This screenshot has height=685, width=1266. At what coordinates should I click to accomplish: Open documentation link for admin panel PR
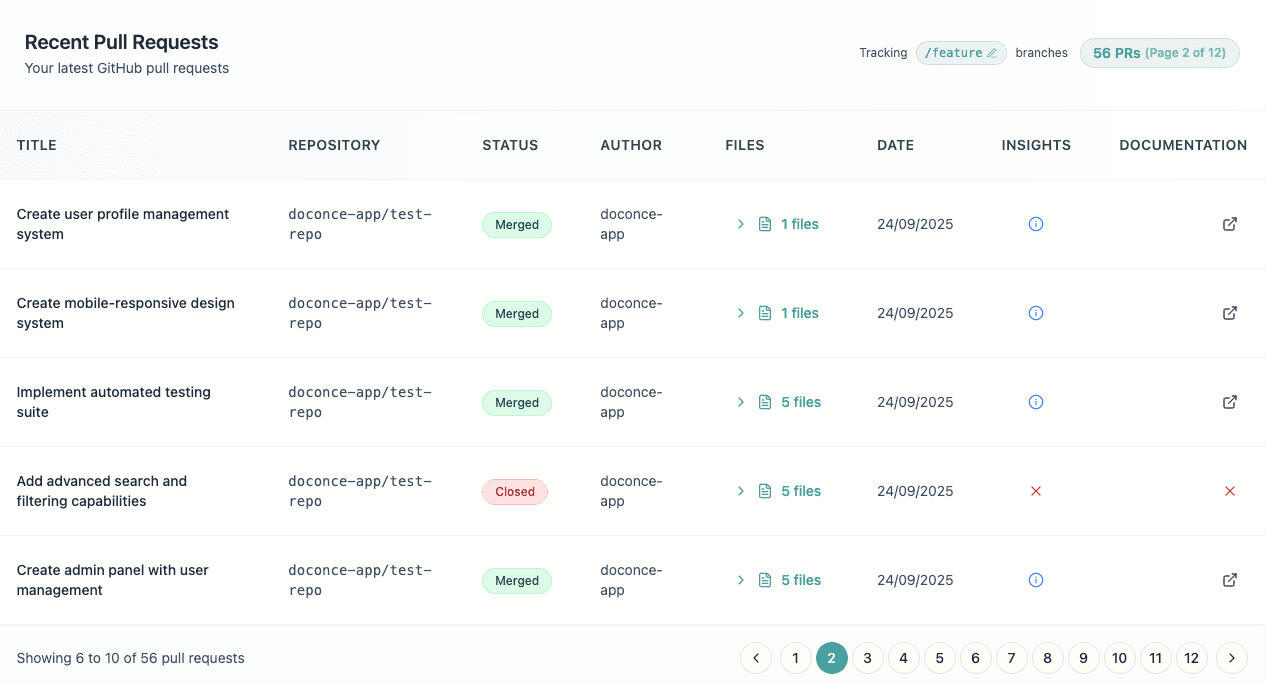click(1229, 580)
